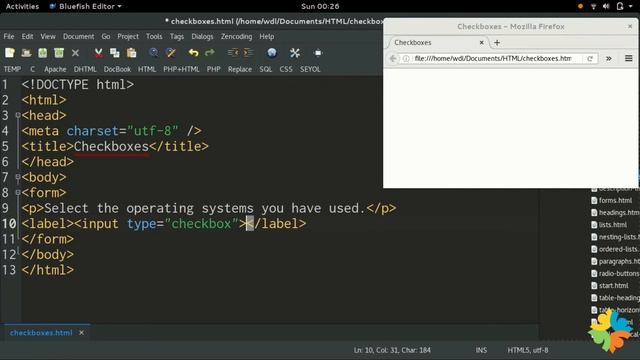Viewport: 640px width, 360px height.
Task: Click Firefox back arrow button
Action: [393, 58]
